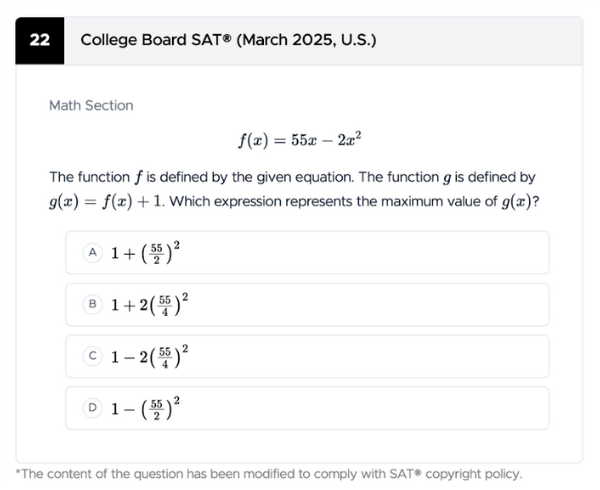The width and height of the screenshot is (600, 490).
Task: Click the expression 1 − (55/2)² in option D
Action: [144, 408]
